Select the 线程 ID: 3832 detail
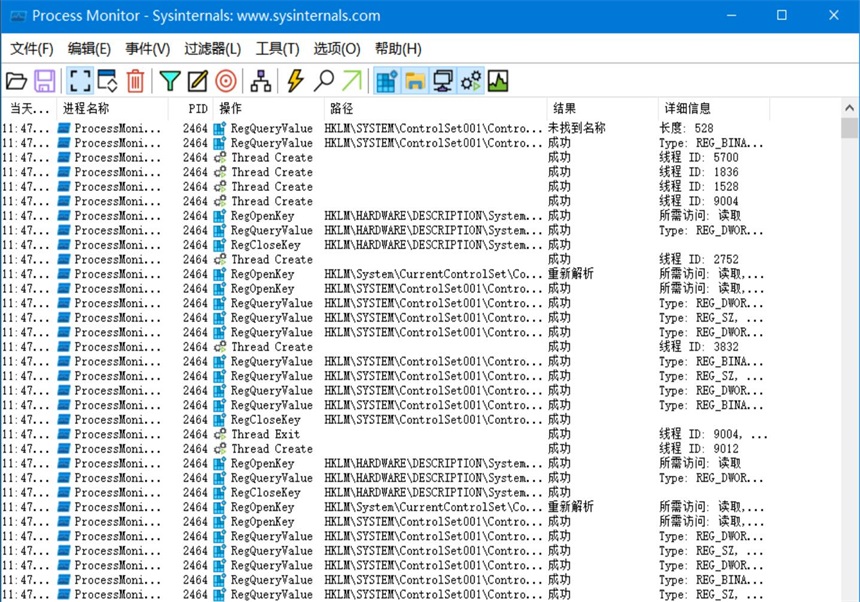This screenshot has width=860, height=602. [x=699, y=347]
